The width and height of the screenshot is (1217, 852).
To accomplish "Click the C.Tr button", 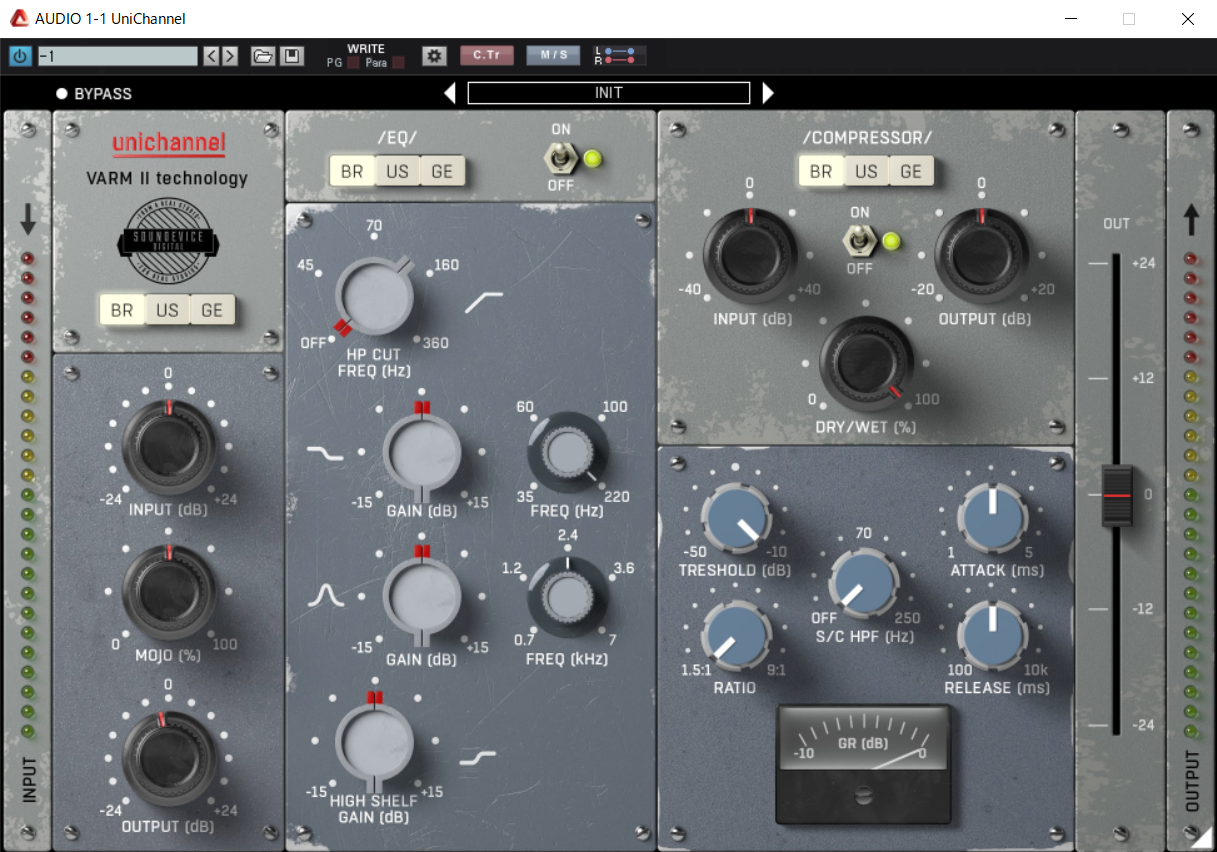I will pos(486,56).
